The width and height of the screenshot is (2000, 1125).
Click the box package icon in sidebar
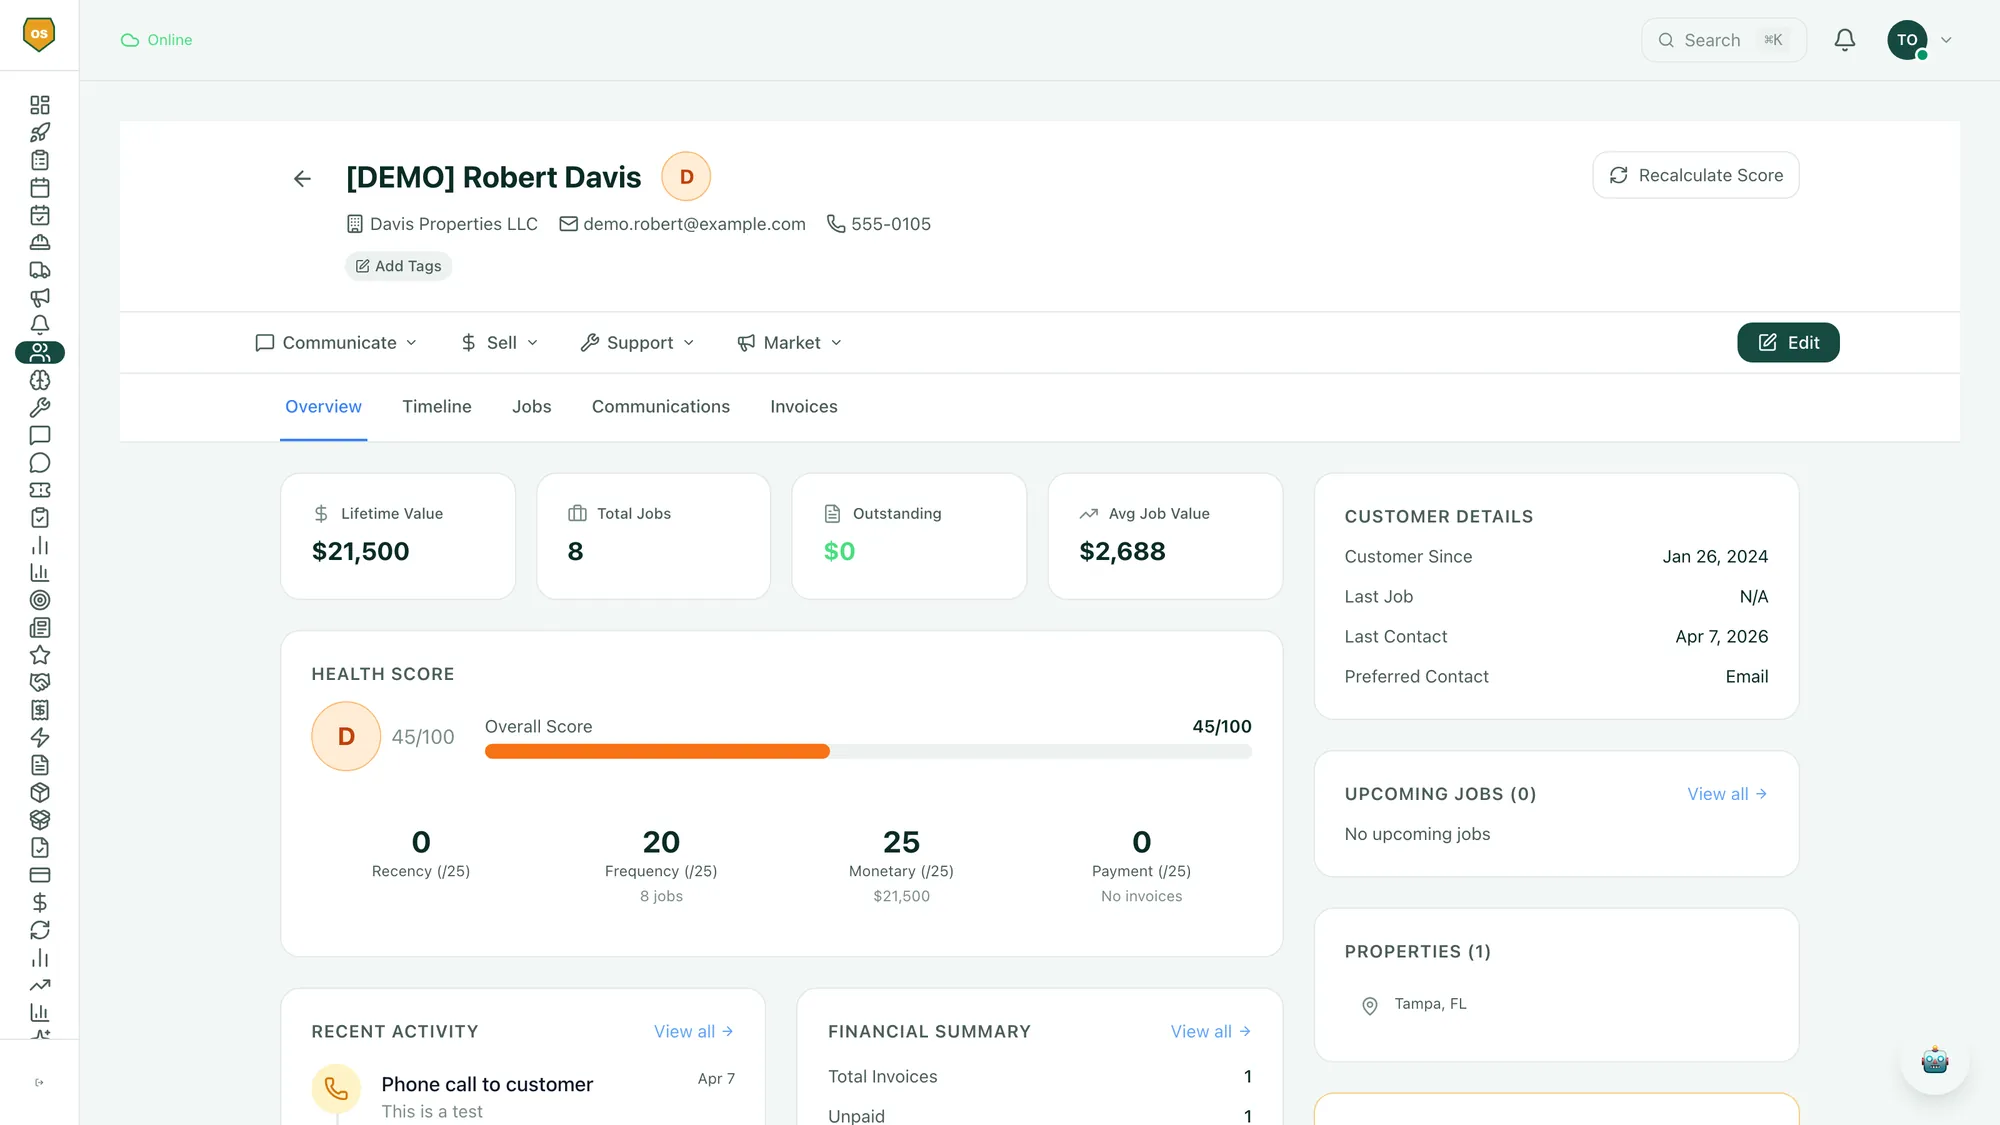[x=39, y=792]
